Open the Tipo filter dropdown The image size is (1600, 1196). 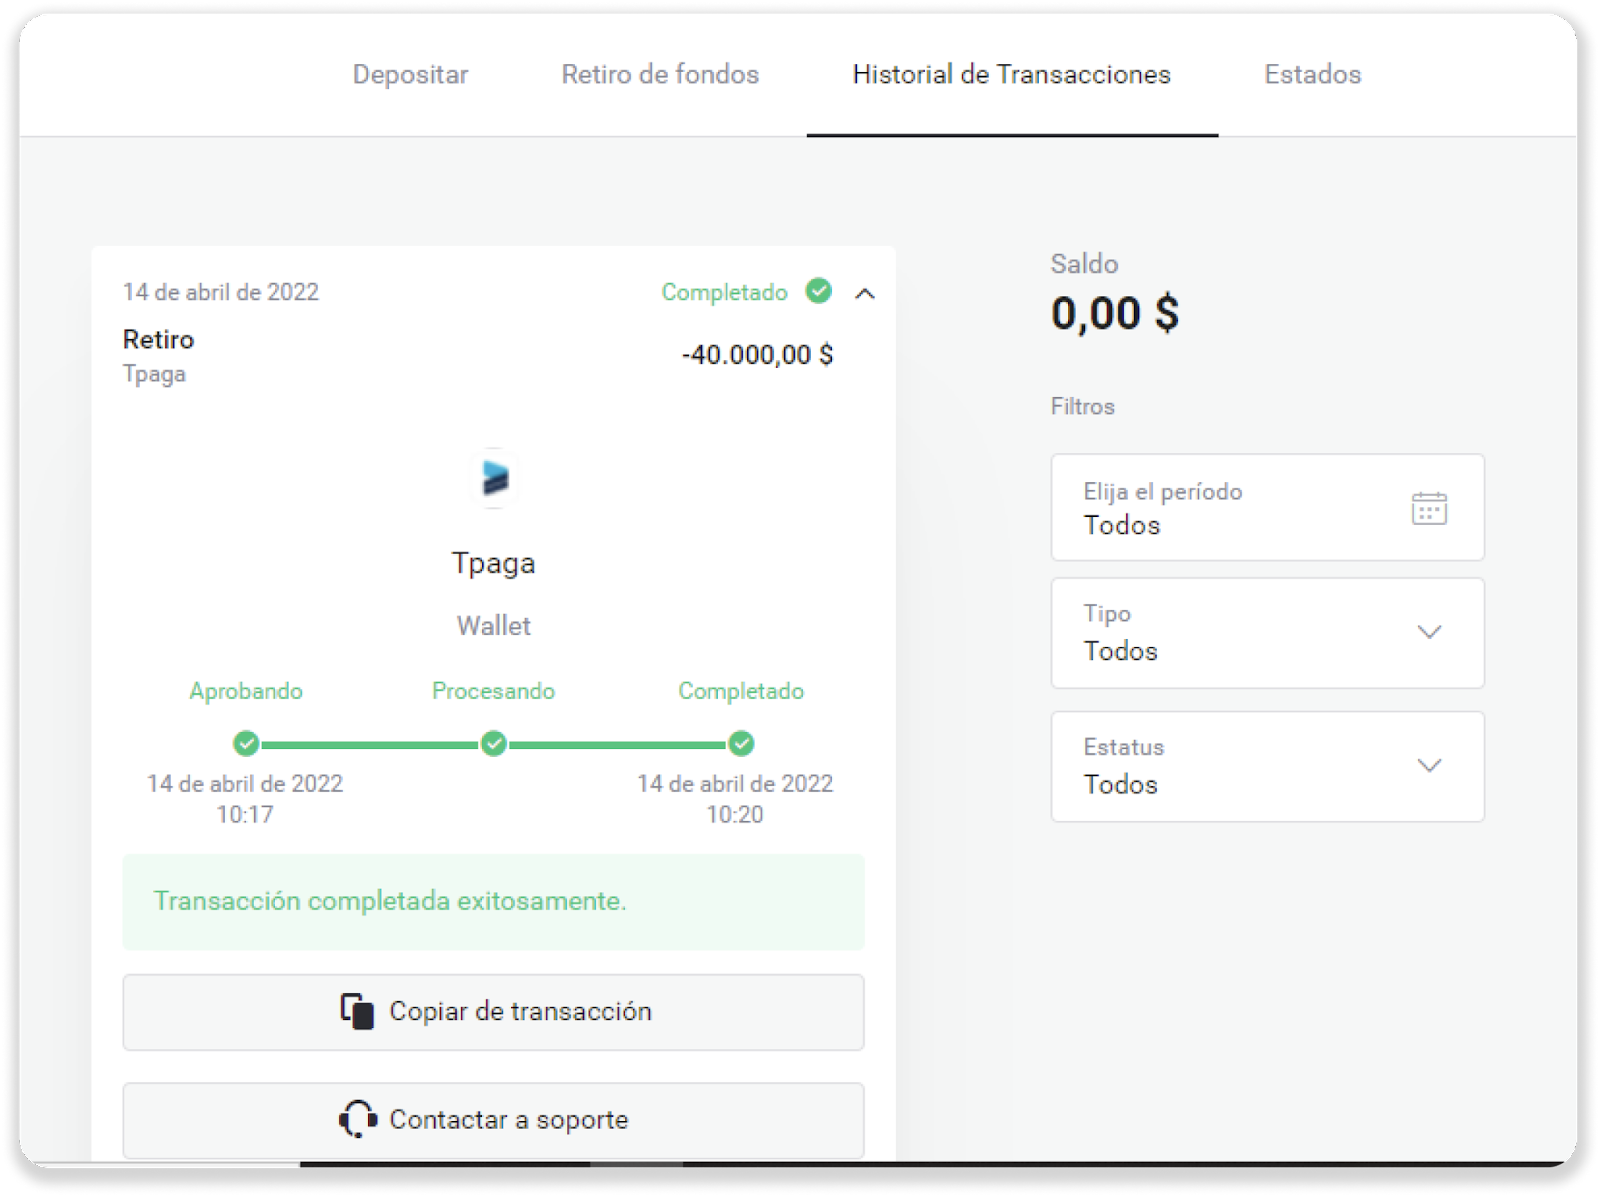click(1267, 633)
